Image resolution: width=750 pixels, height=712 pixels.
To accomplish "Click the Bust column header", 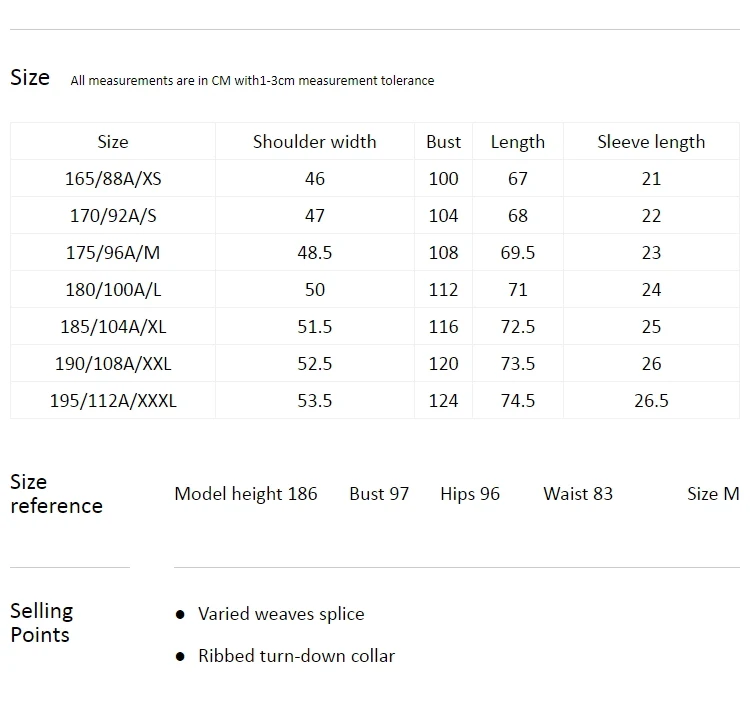I will click(443, 142).
